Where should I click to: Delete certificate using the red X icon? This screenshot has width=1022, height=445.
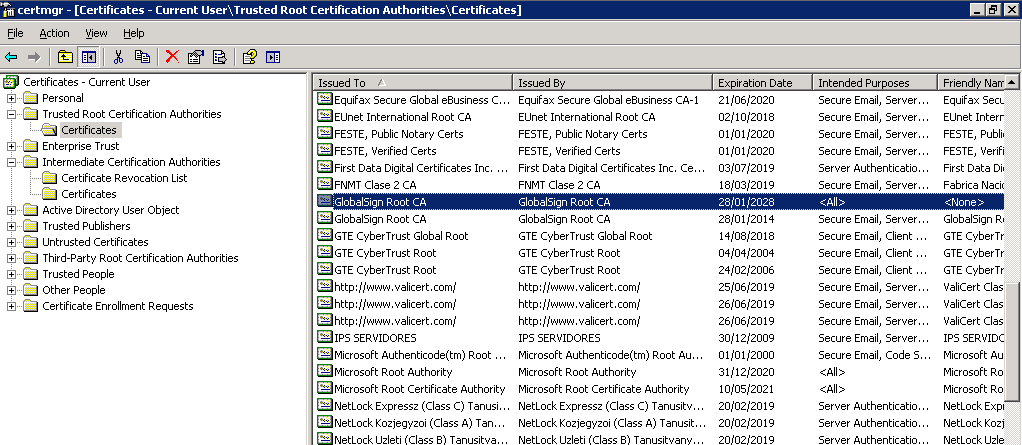click(x=172, y=57)
